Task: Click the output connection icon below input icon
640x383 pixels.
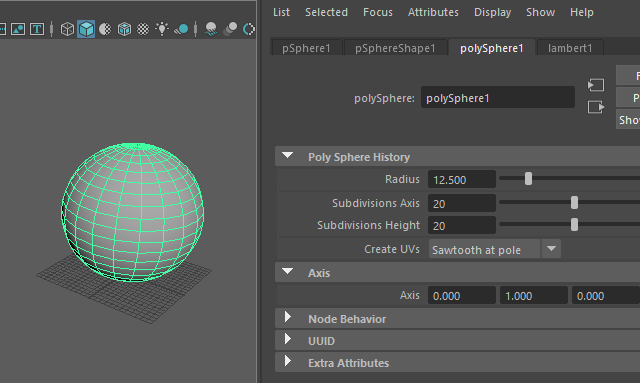Action: click(x=596, y=107)
